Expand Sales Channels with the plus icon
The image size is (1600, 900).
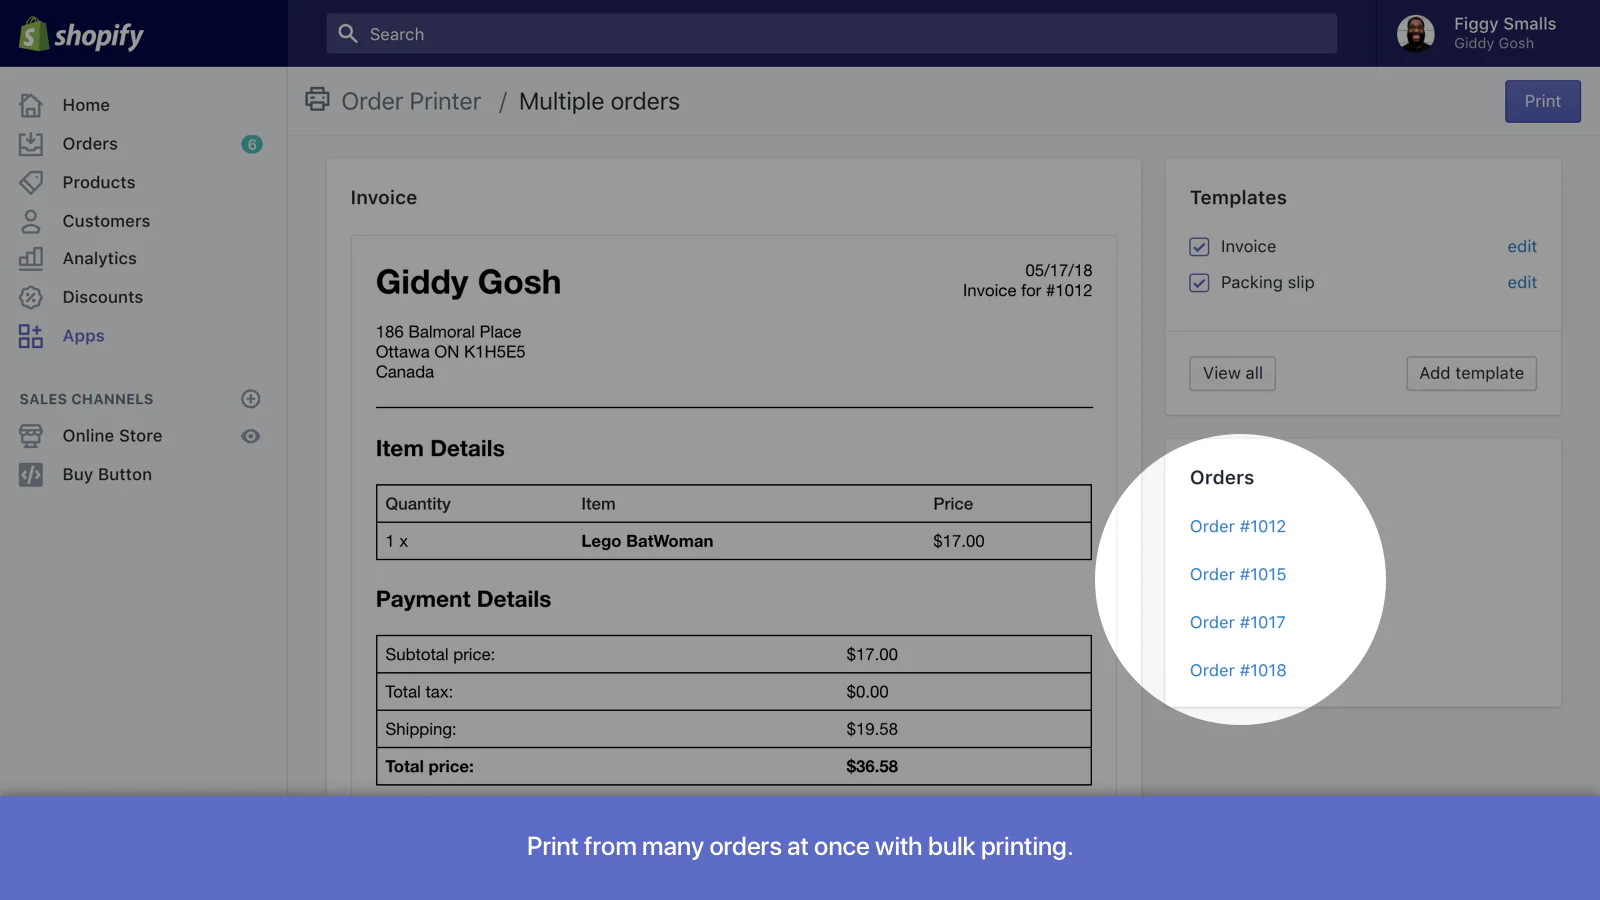(x=251, y=399)
